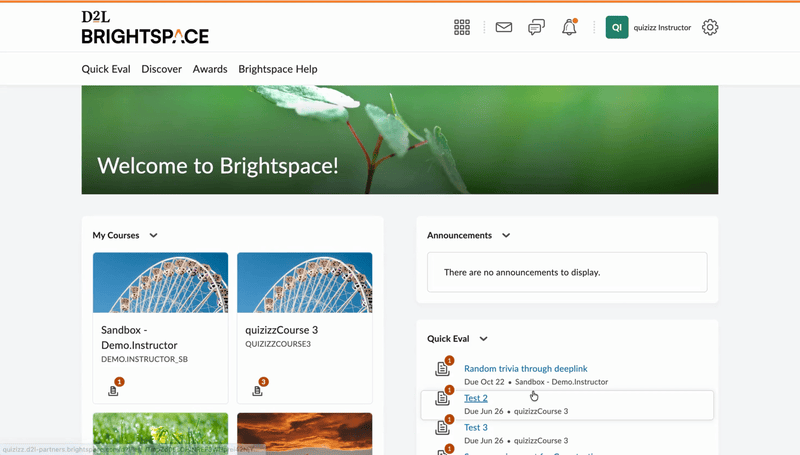Click the quizizzCourse 3 assignment icon with badge

260,387
